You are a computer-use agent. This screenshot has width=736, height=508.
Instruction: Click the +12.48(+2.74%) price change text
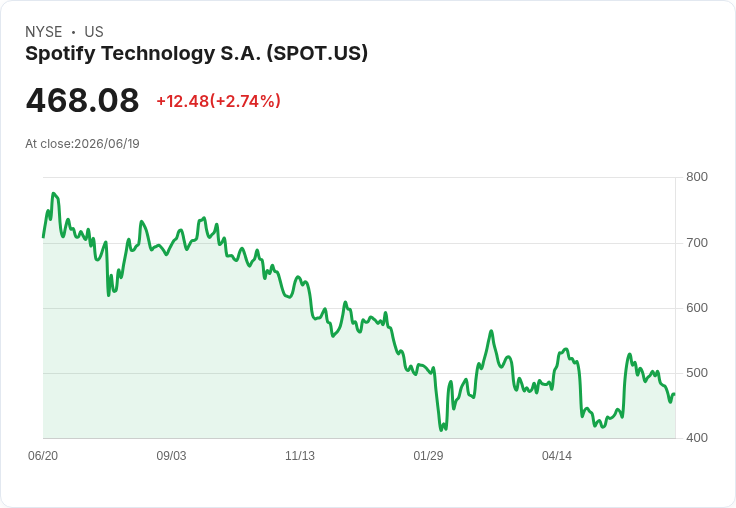coord(218,101)
